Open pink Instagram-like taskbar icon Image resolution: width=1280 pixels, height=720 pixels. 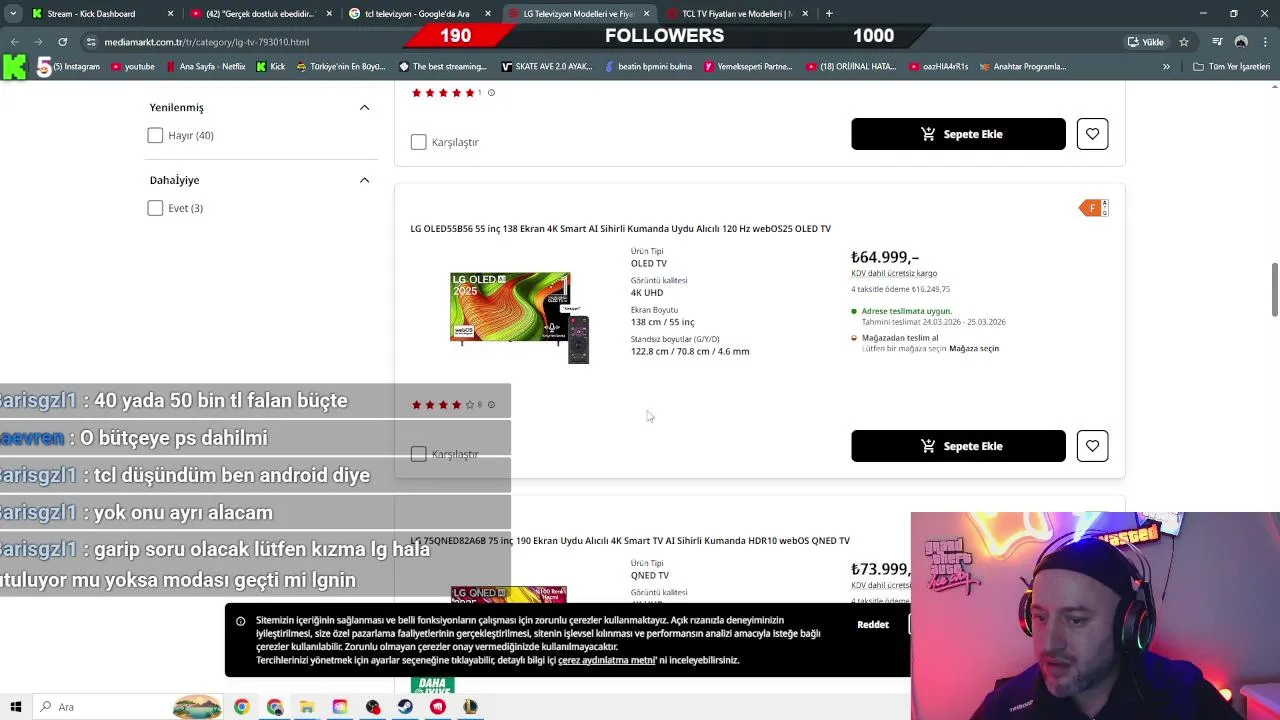pyautogui.click(x=340, y=707)
